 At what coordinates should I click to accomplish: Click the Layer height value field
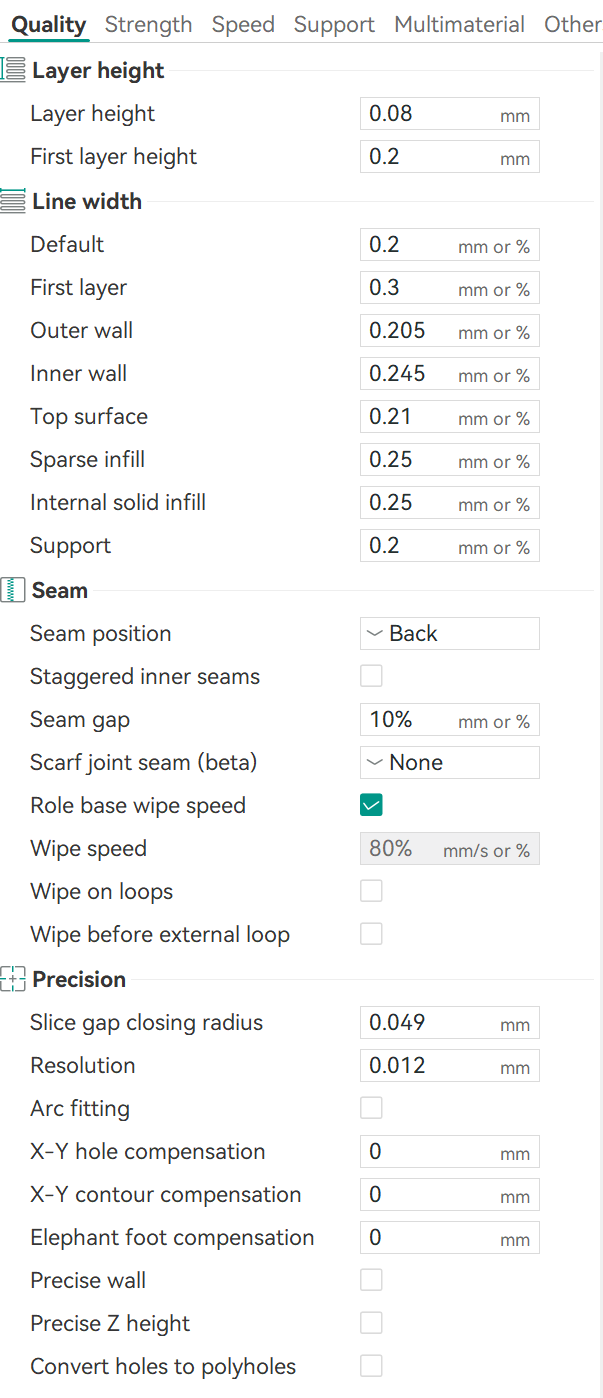pyautogui.click(x=430, y=114)
